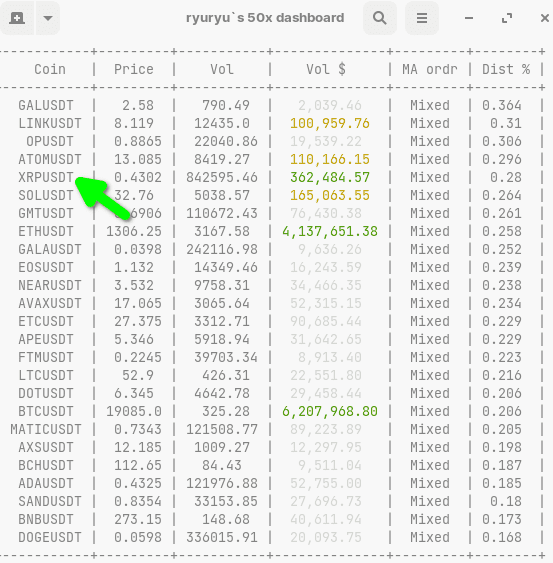Maximize the dashboard window
The image size is (553, 563).
[x=507, y=18]
